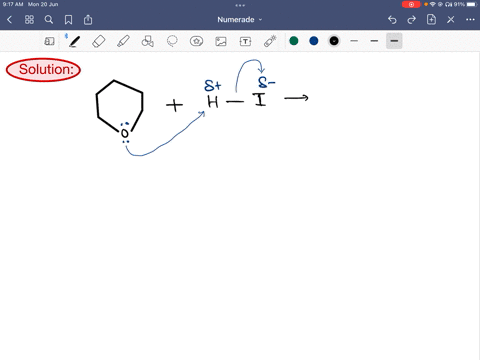The height and width of the screenshot is (360, 480).
Task: Bookmark the current page
Action: (68, 20)
